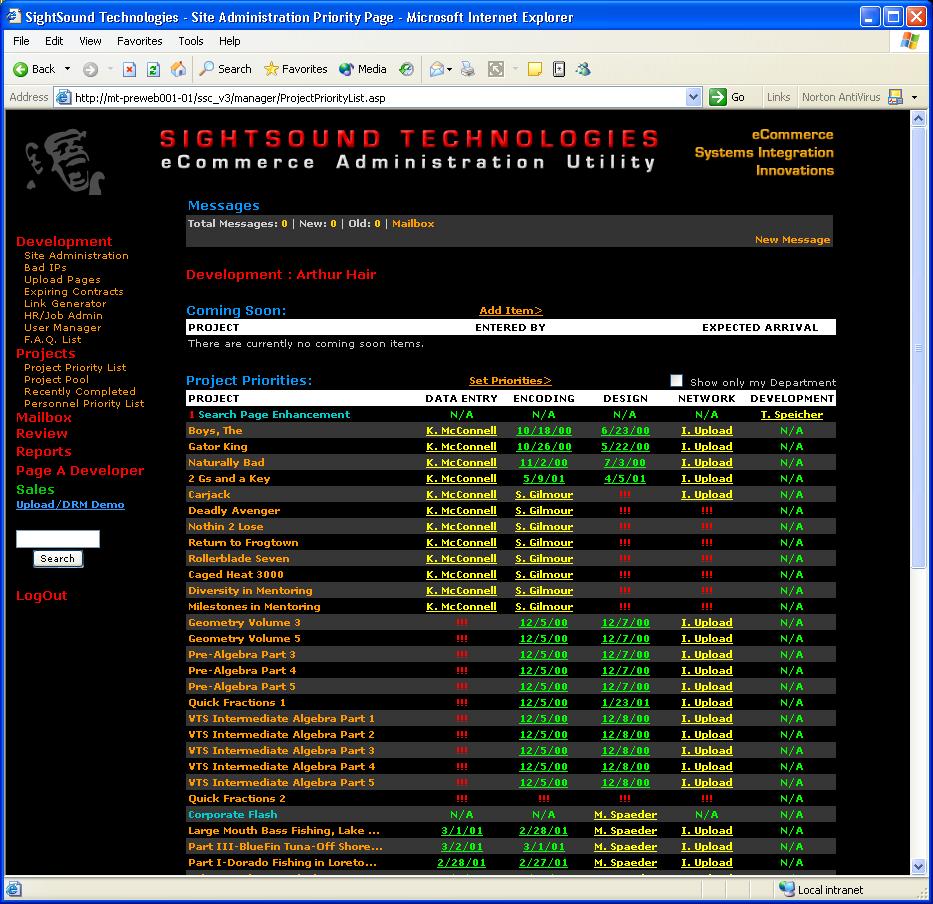Image resolution: width=933 pixels, height=904 pixels.
Task: Click K. McConnell in the Gator King row
Action: 461,447
